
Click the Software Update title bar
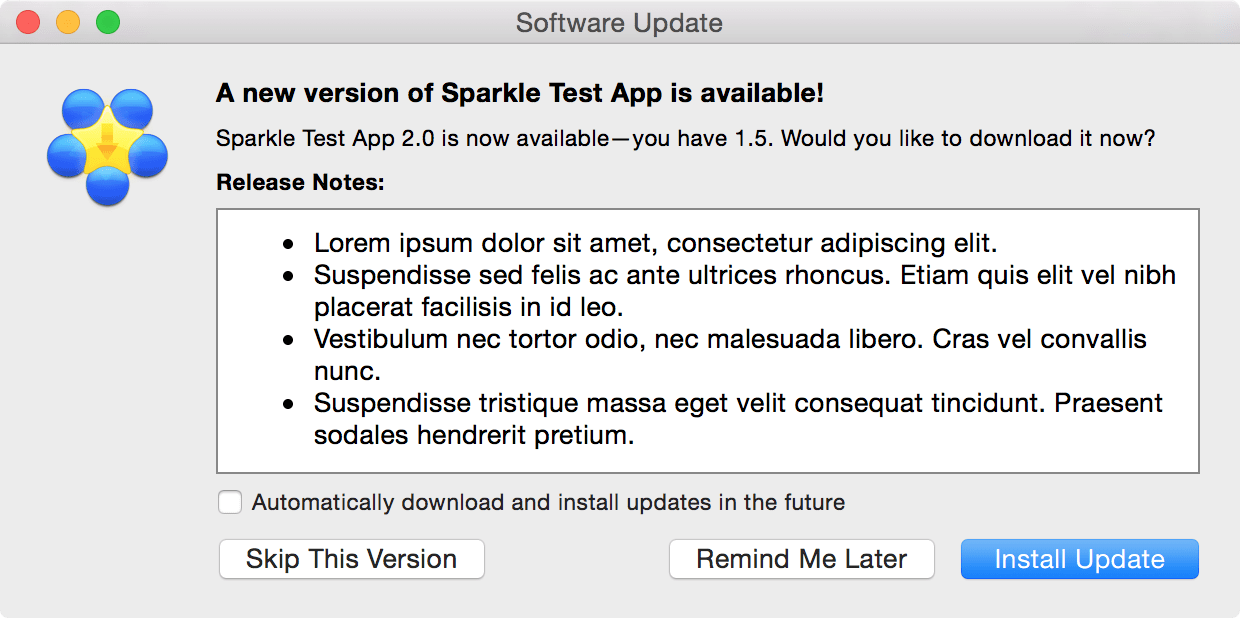pos(619,22)
